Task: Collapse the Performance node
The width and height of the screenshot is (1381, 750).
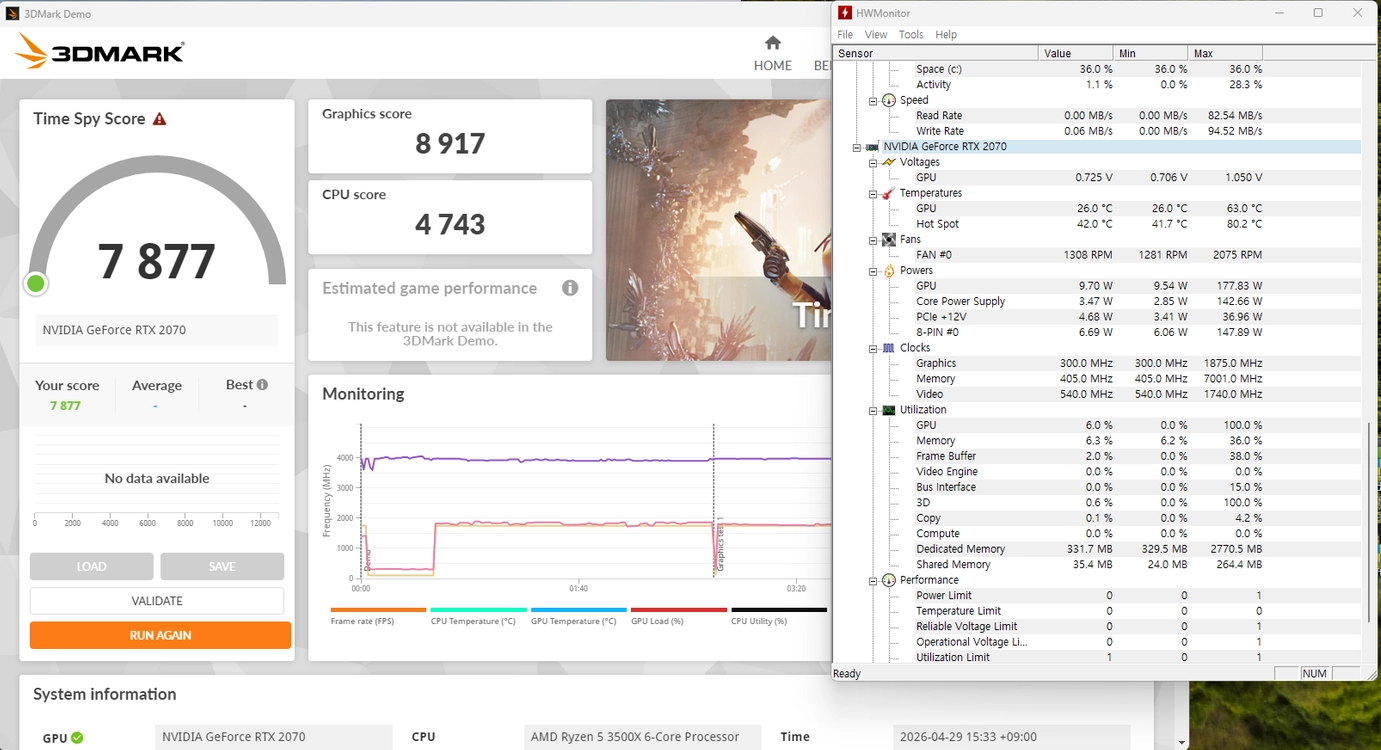Action: pyautogui.click(x=873, y=581)
